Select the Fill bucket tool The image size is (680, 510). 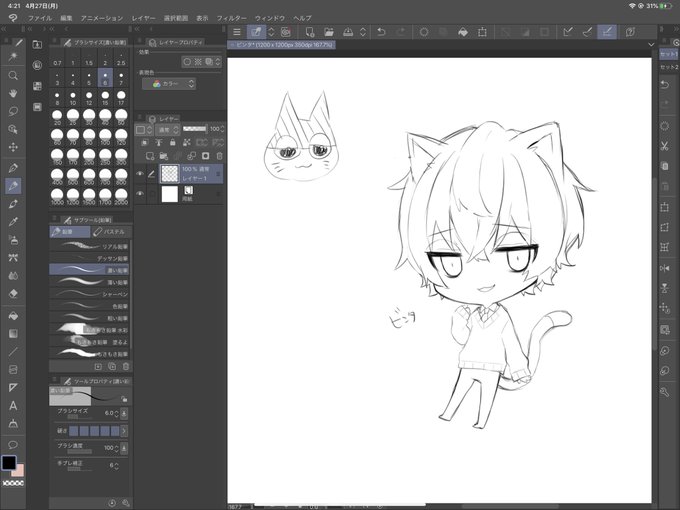pos(13,316)
